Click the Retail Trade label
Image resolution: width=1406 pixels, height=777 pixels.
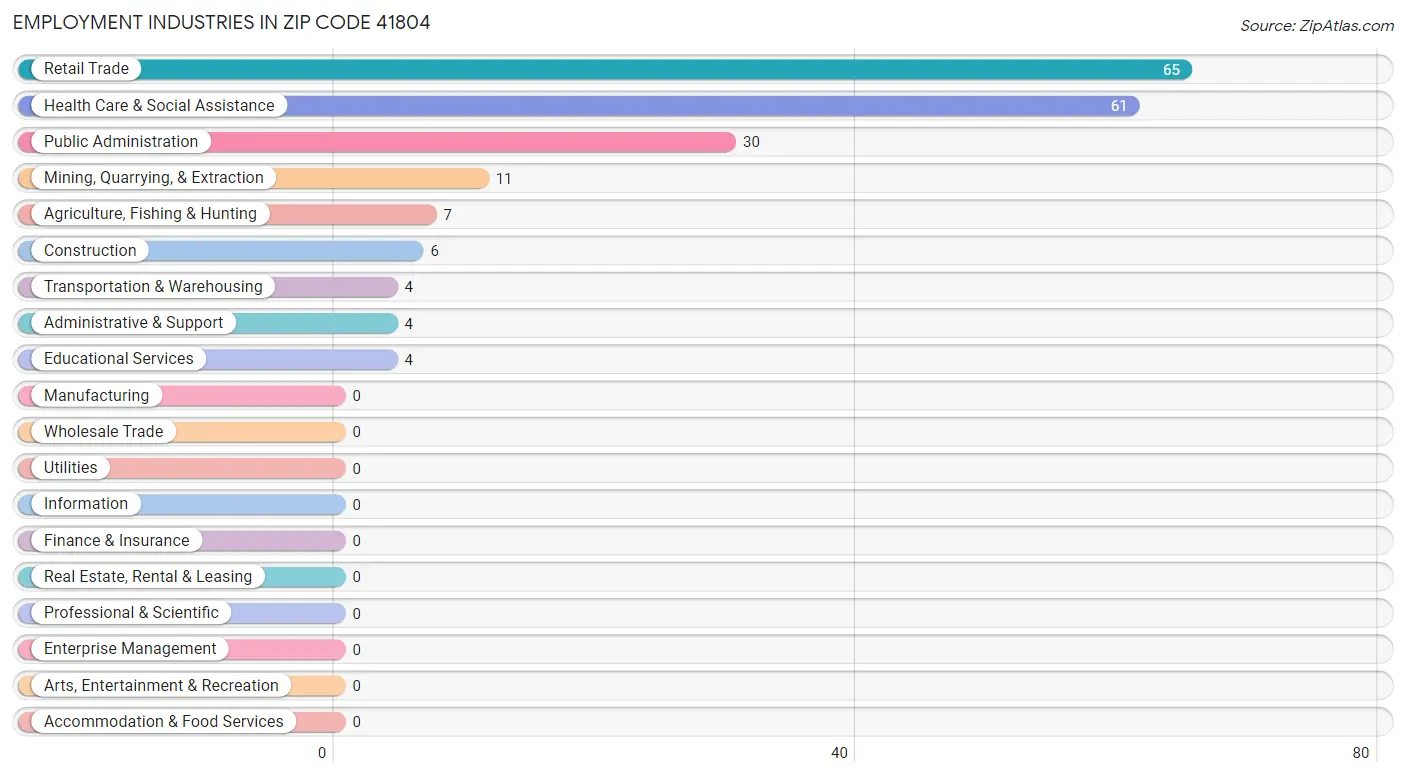tap(86, 69)
